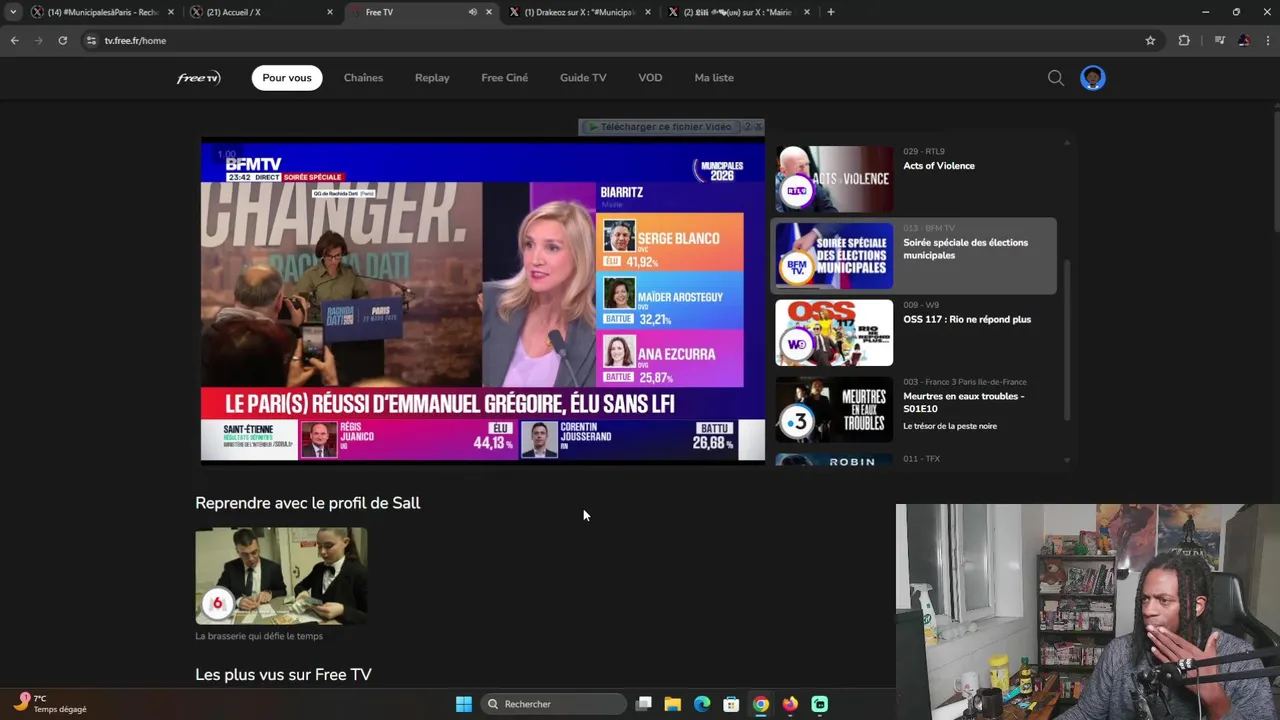Screen dimensions: 1280x720
Task: Click the W9 channel logo badge
Action: click(x=797, y=344)
